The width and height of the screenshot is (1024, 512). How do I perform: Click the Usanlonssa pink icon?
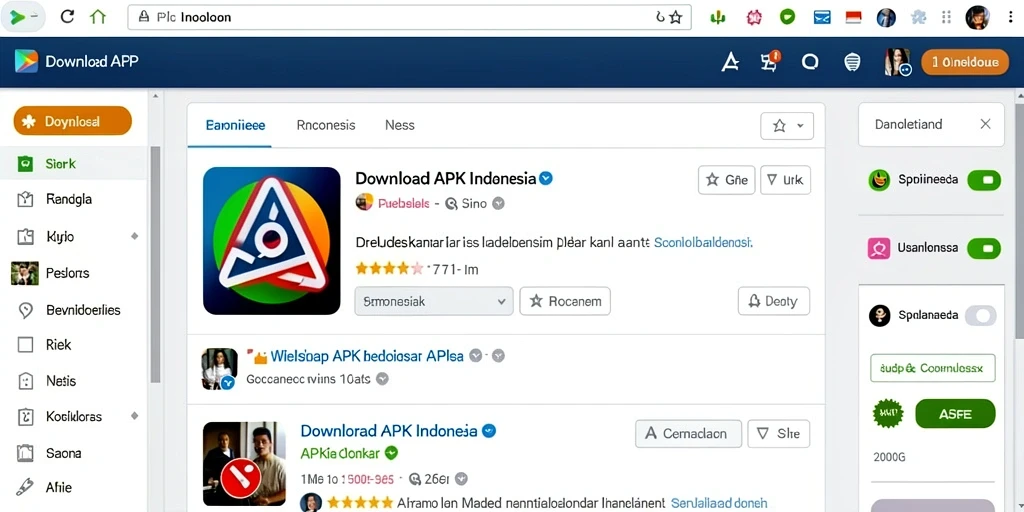coord(879,248)
